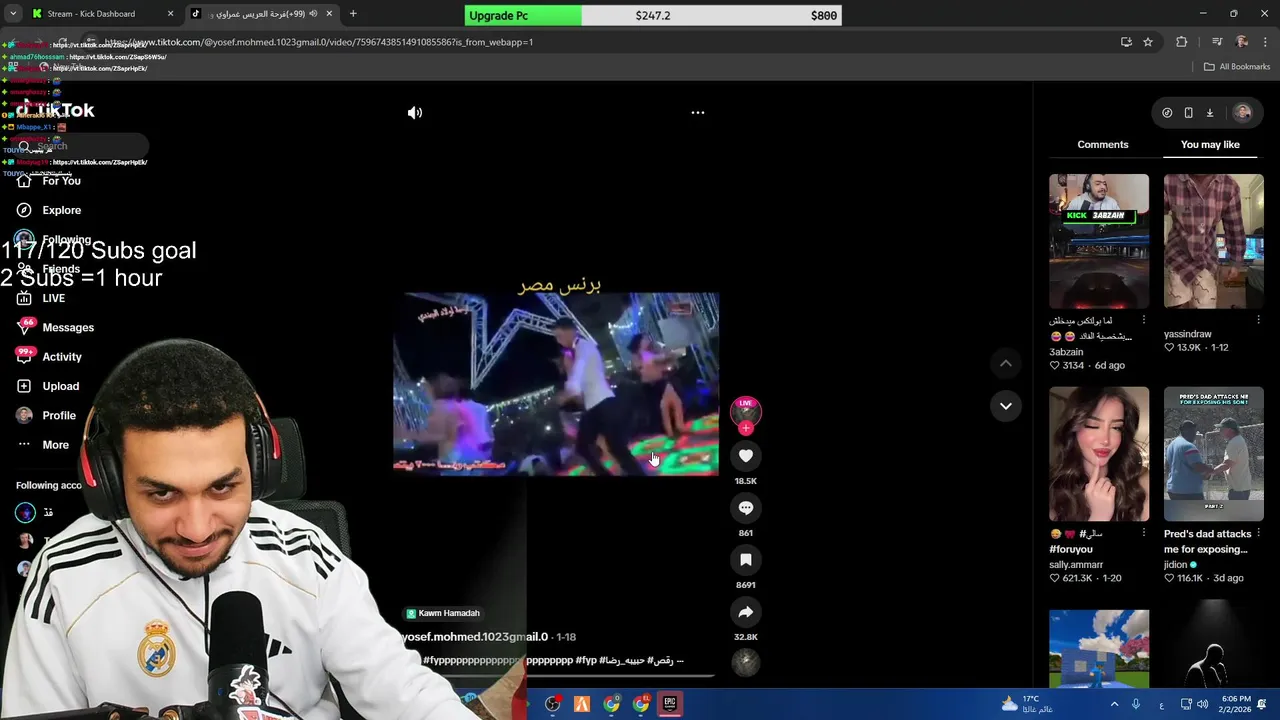Open the notification center bell
This screenshot has width=1280, height=720.
(1263, 704)
